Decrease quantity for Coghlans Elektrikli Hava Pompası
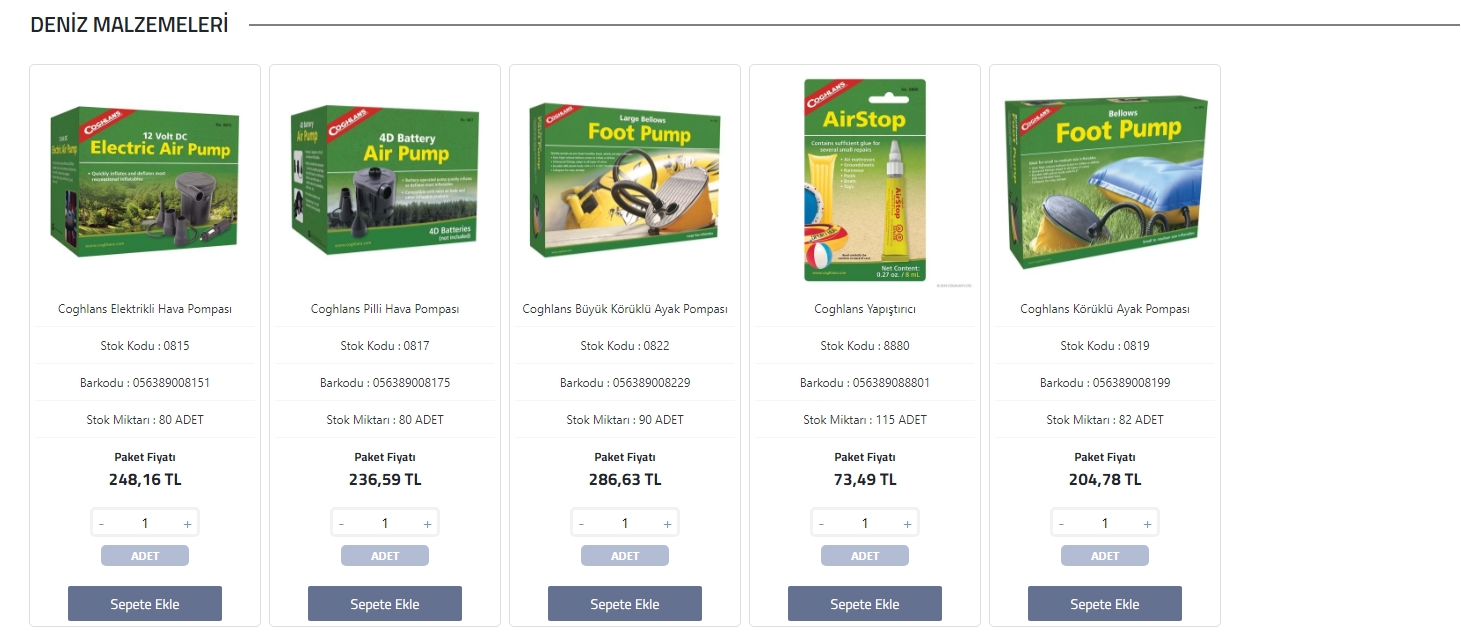Image resolution: width=1461 pixels, height=632 pixels. click(101, 524)
